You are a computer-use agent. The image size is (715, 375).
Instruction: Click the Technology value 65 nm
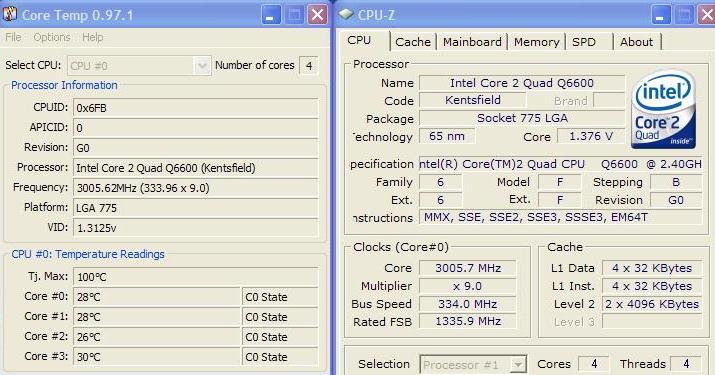446,136
